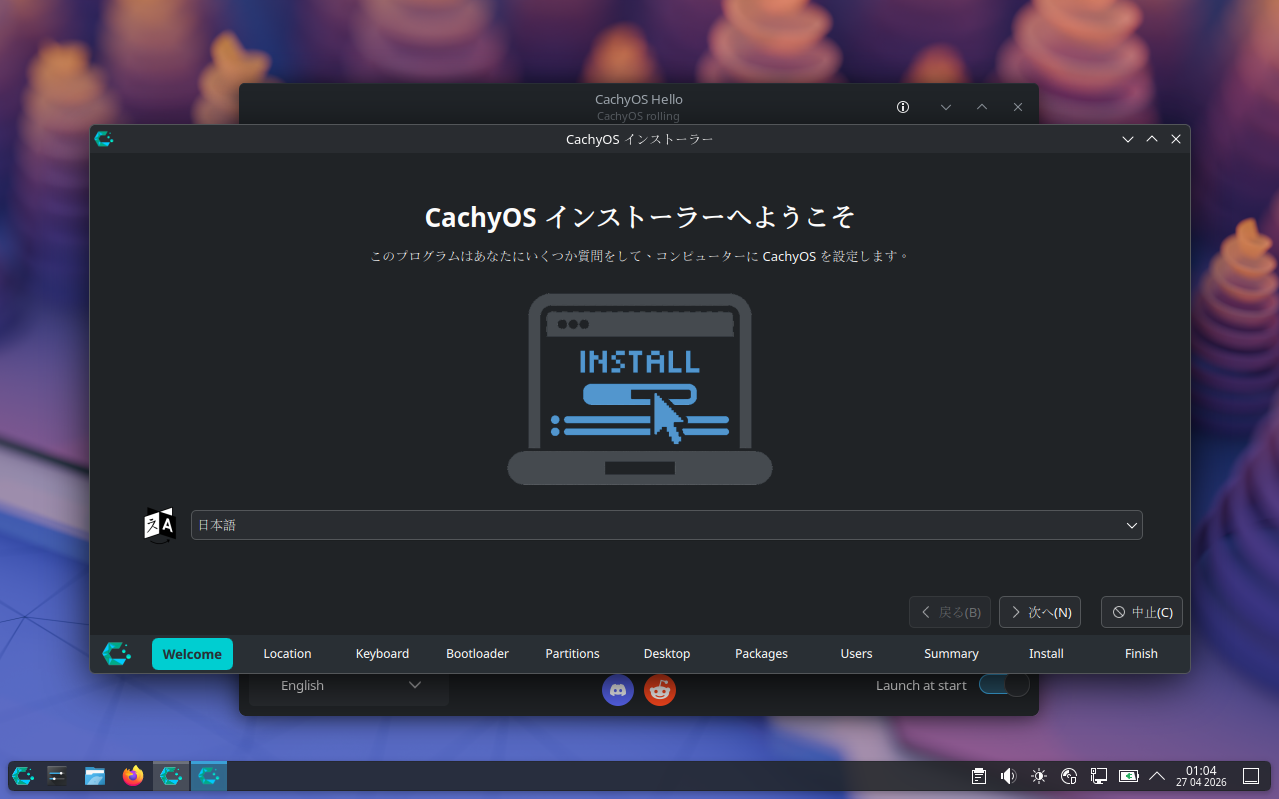Select the Packages step

tap(761, 654)
